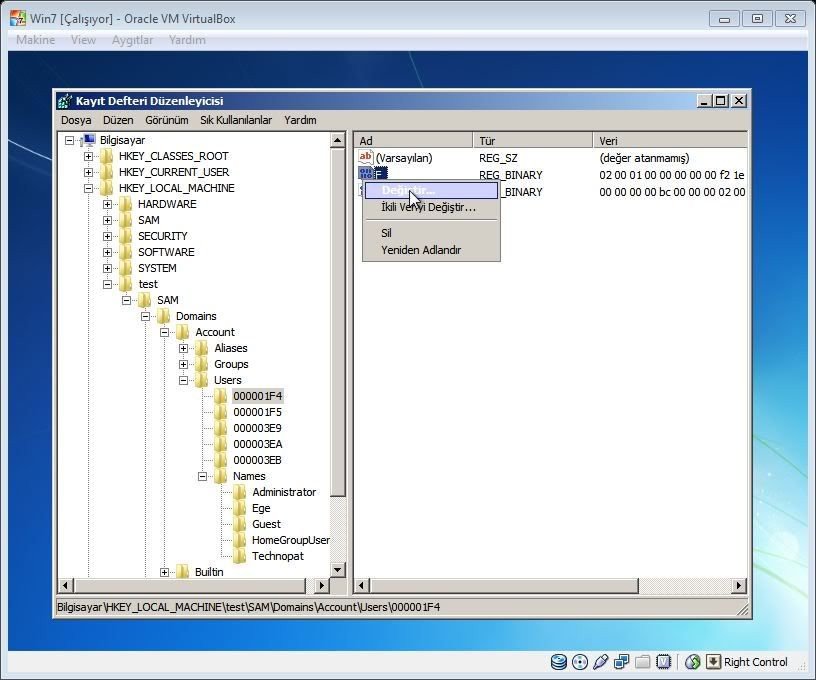Viewport: 816px width, 680px height.
Task: Click the shared folders status icon
Action: pyautogui.click(x=642, y=662)
